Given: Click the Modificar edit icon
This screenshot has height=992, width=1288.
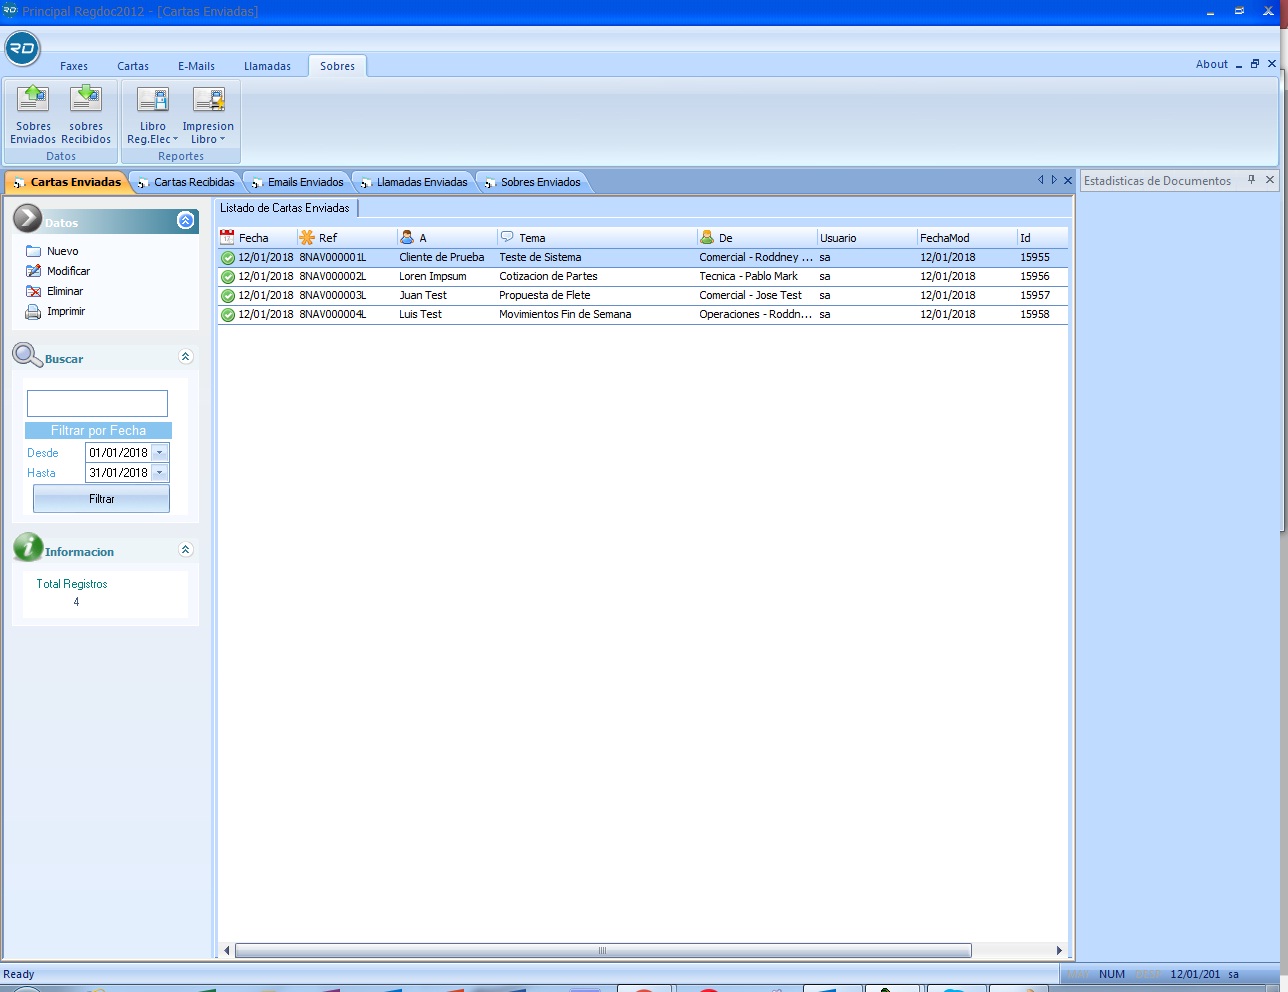Looking at the screenshot, I should click(33, 271).
